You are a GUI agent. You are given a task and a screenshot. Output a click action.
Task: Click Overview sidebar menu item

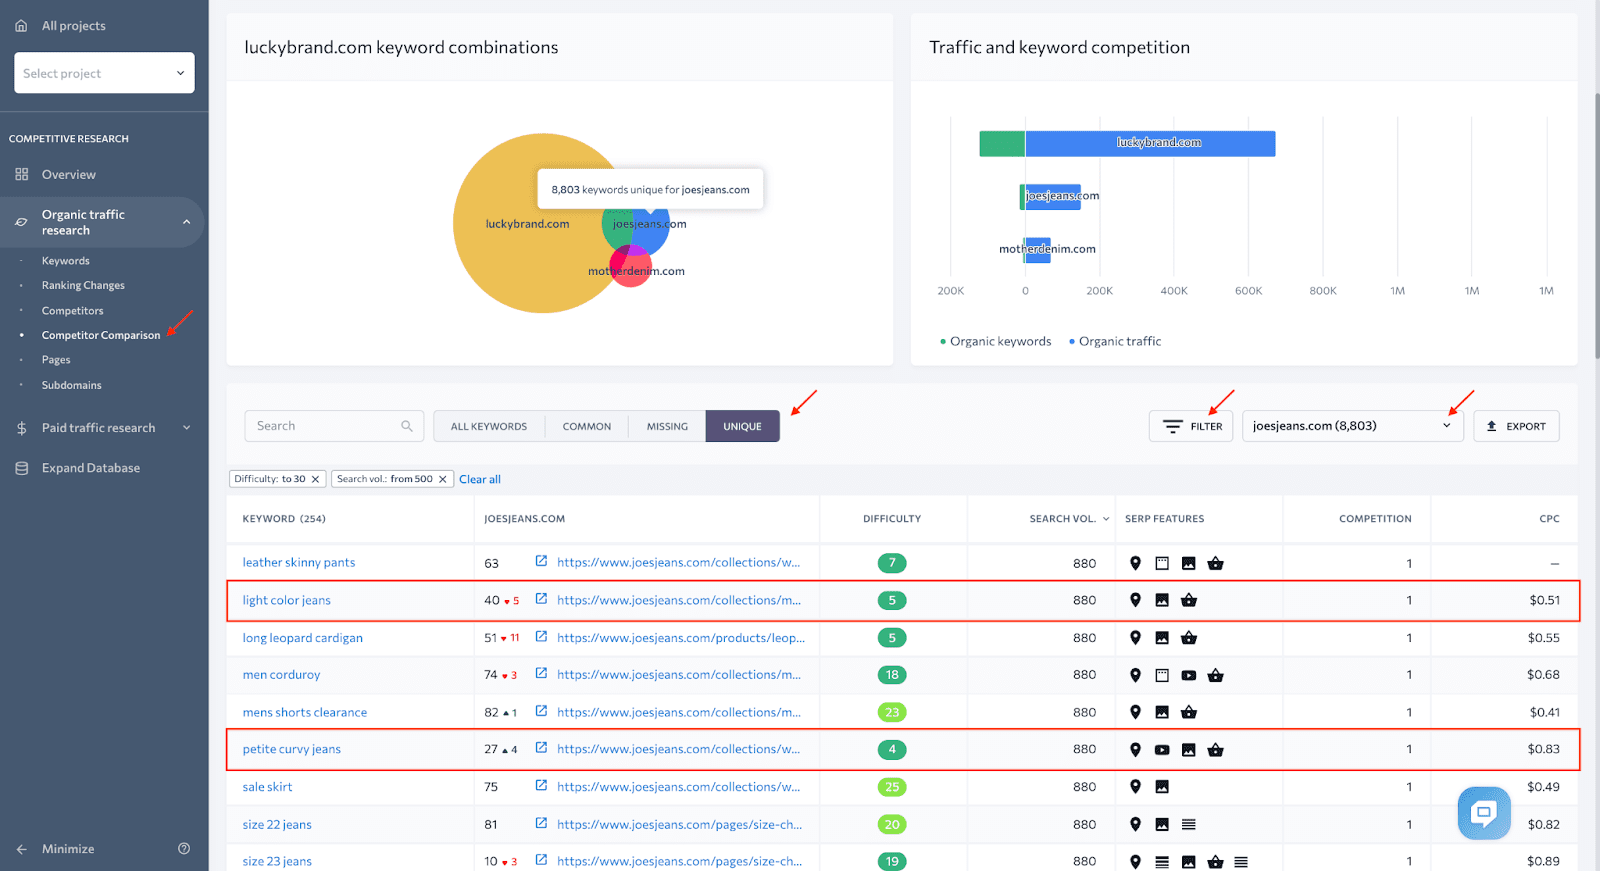[69, 174]
